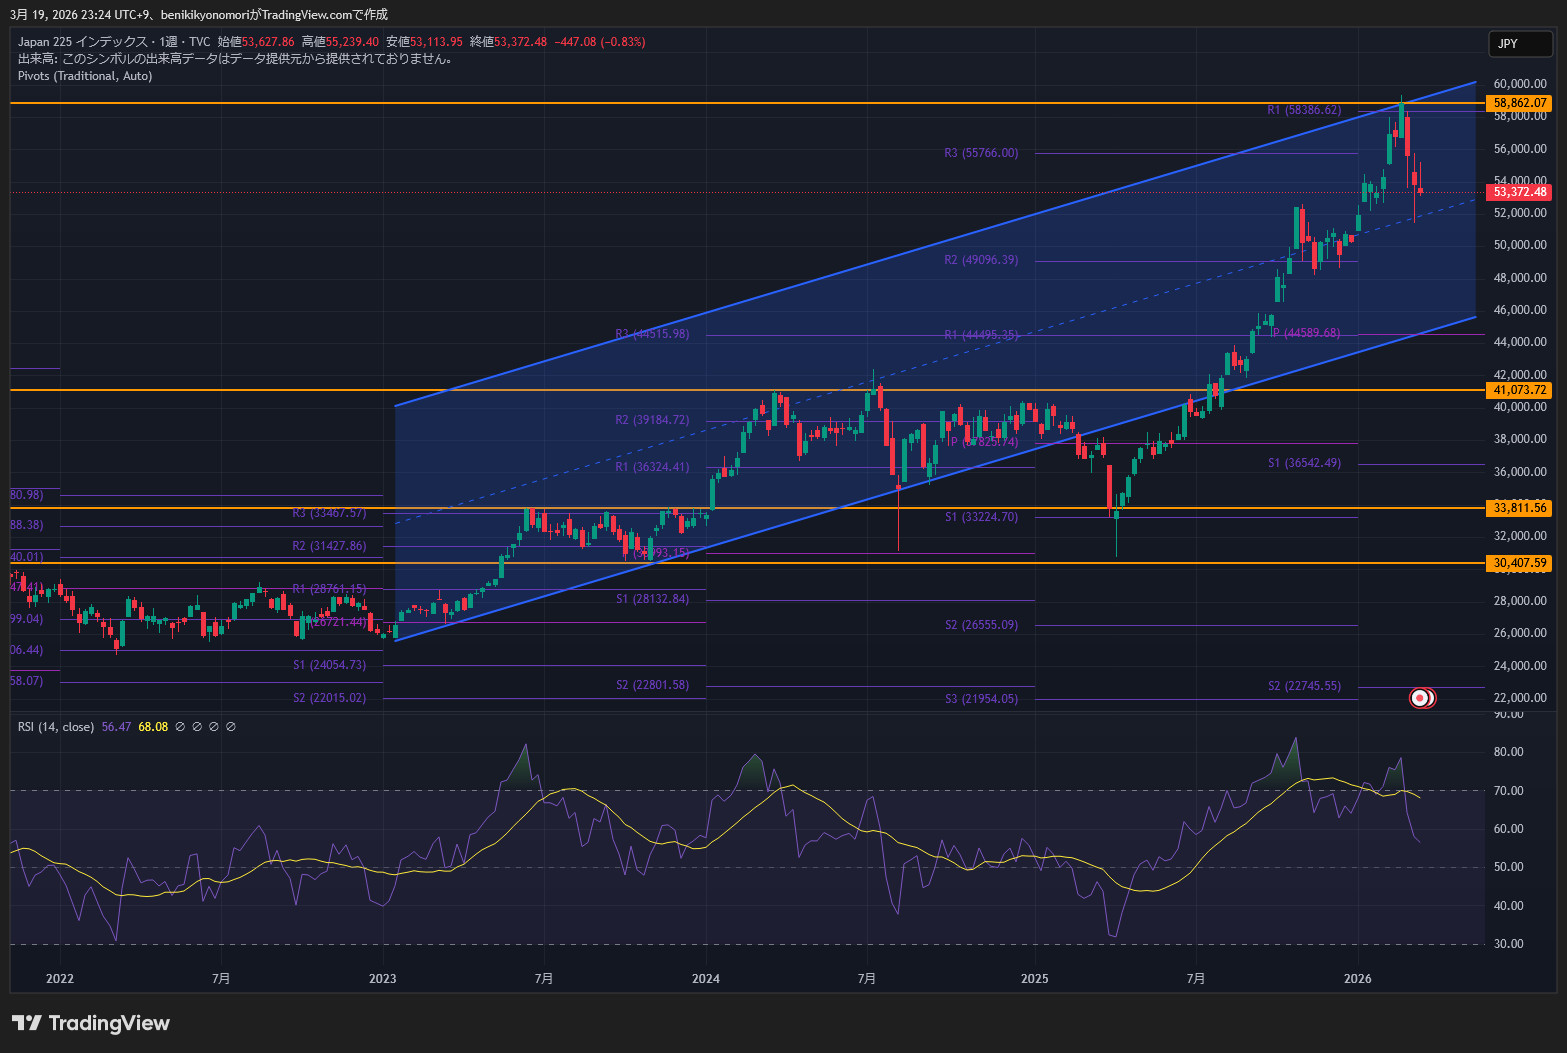Click the 2024 label on time axis
Image resolution: width=1567 pixels, height=1053 pixels.
click(x=706, y=978)
